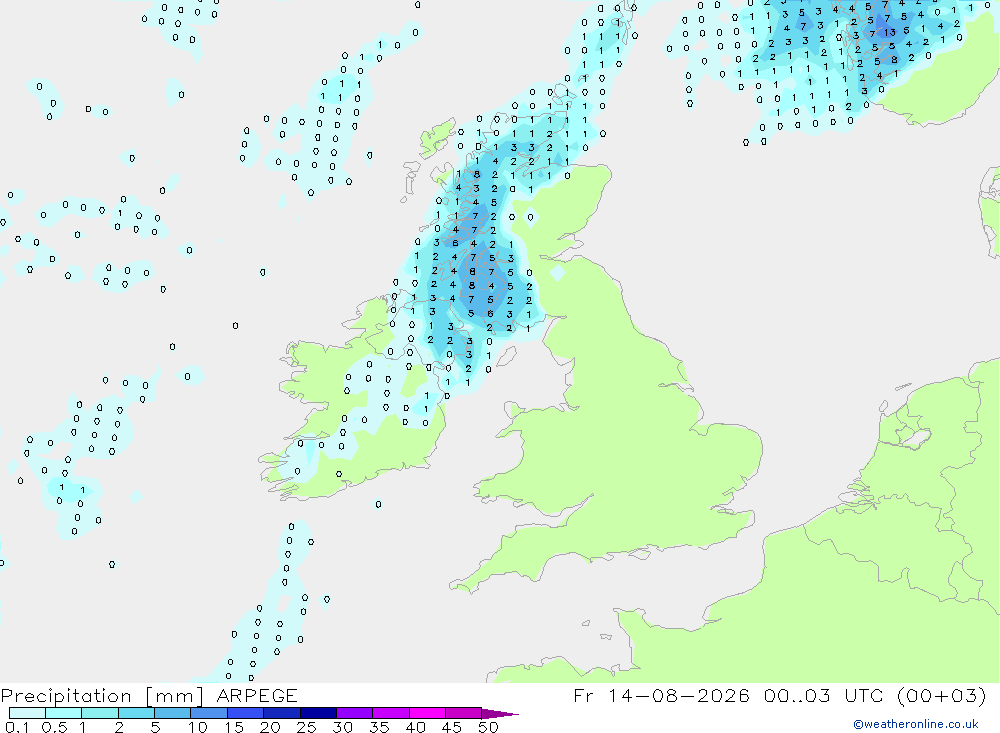Click the 30–35 mm purple legend swatch
This screenshot has width=1000, height=733.
pyautogui.click(x=354, y=713)
